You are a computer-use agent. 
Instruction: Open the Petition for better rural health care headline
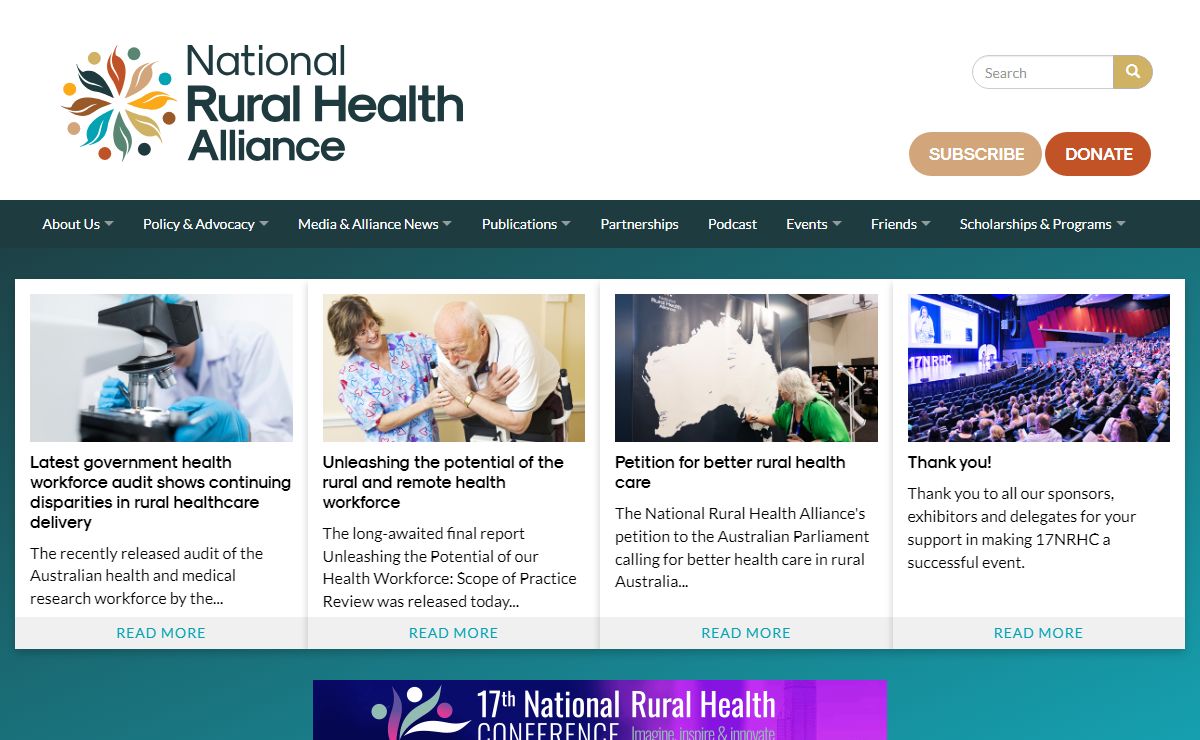click(x=730, y=472)
